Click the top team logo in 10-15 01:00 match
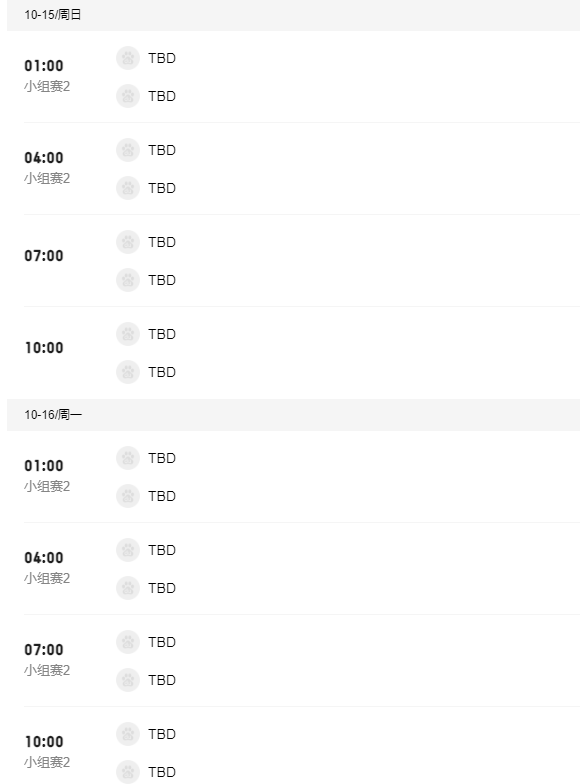 128,58
